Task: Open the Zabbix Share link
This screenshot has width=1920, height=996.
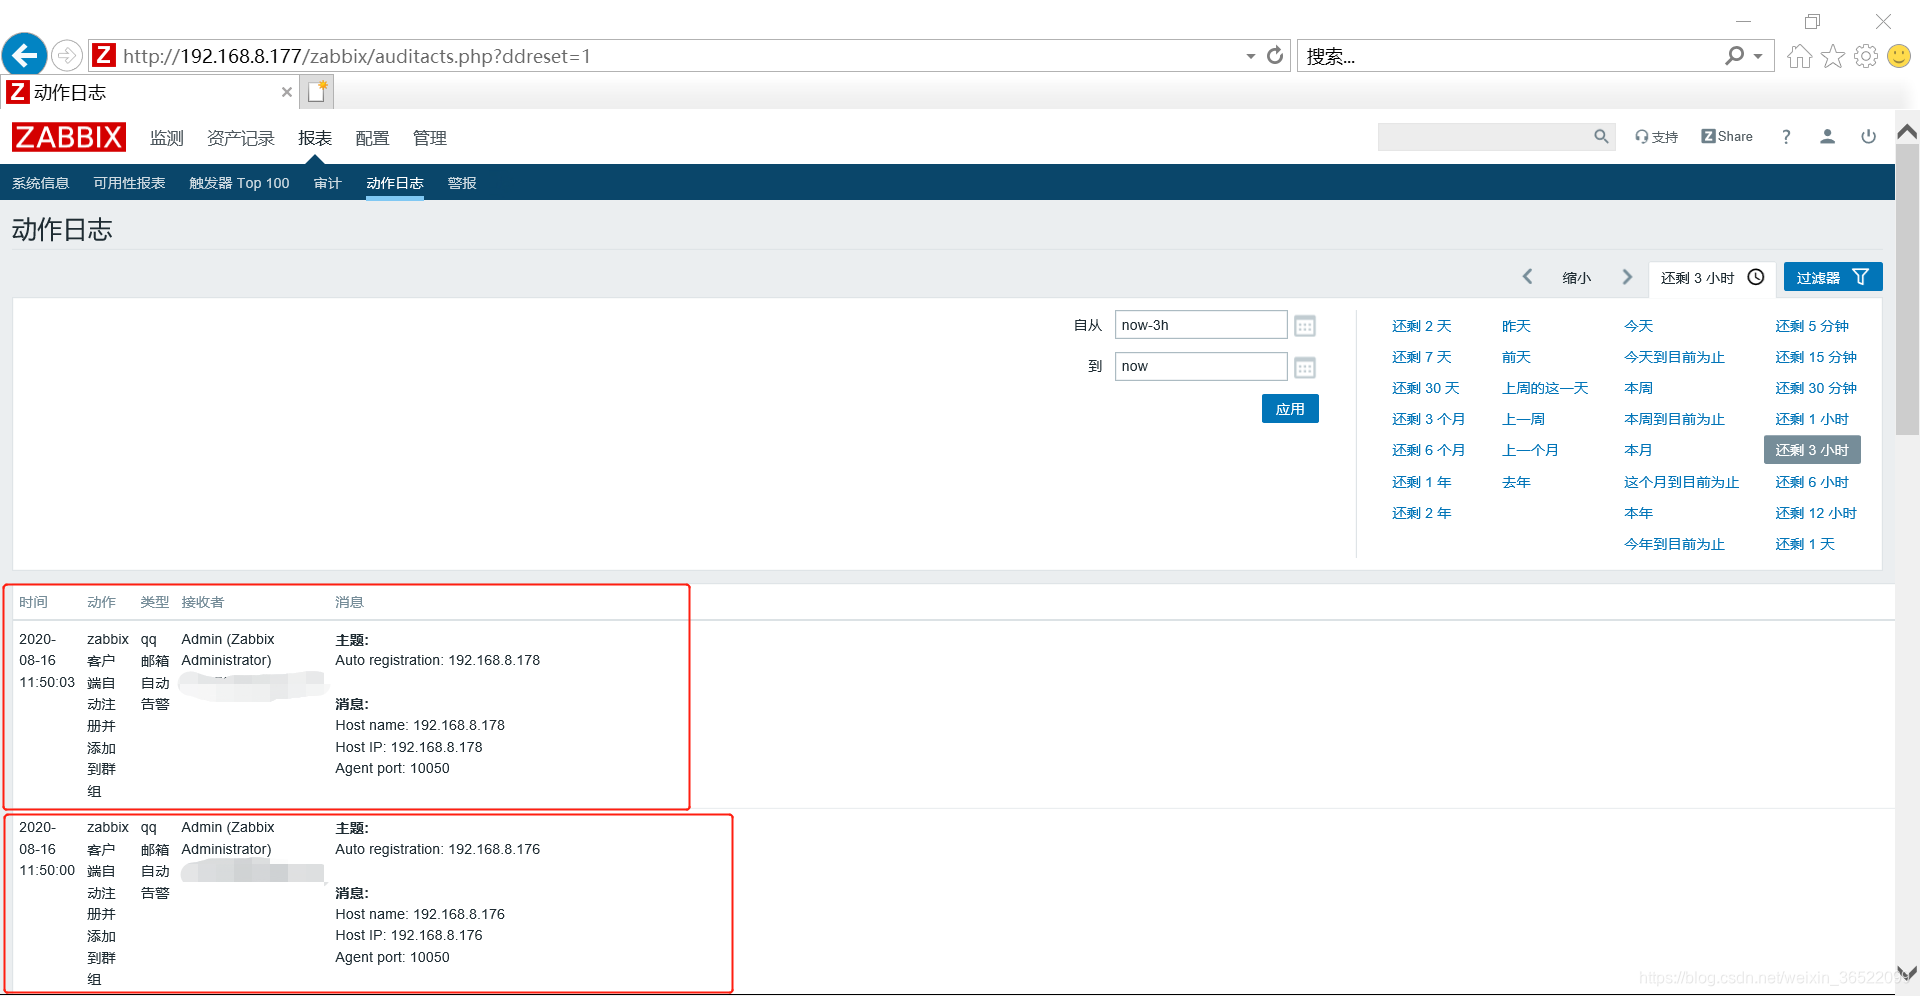Action: [x=1727, y=137]
